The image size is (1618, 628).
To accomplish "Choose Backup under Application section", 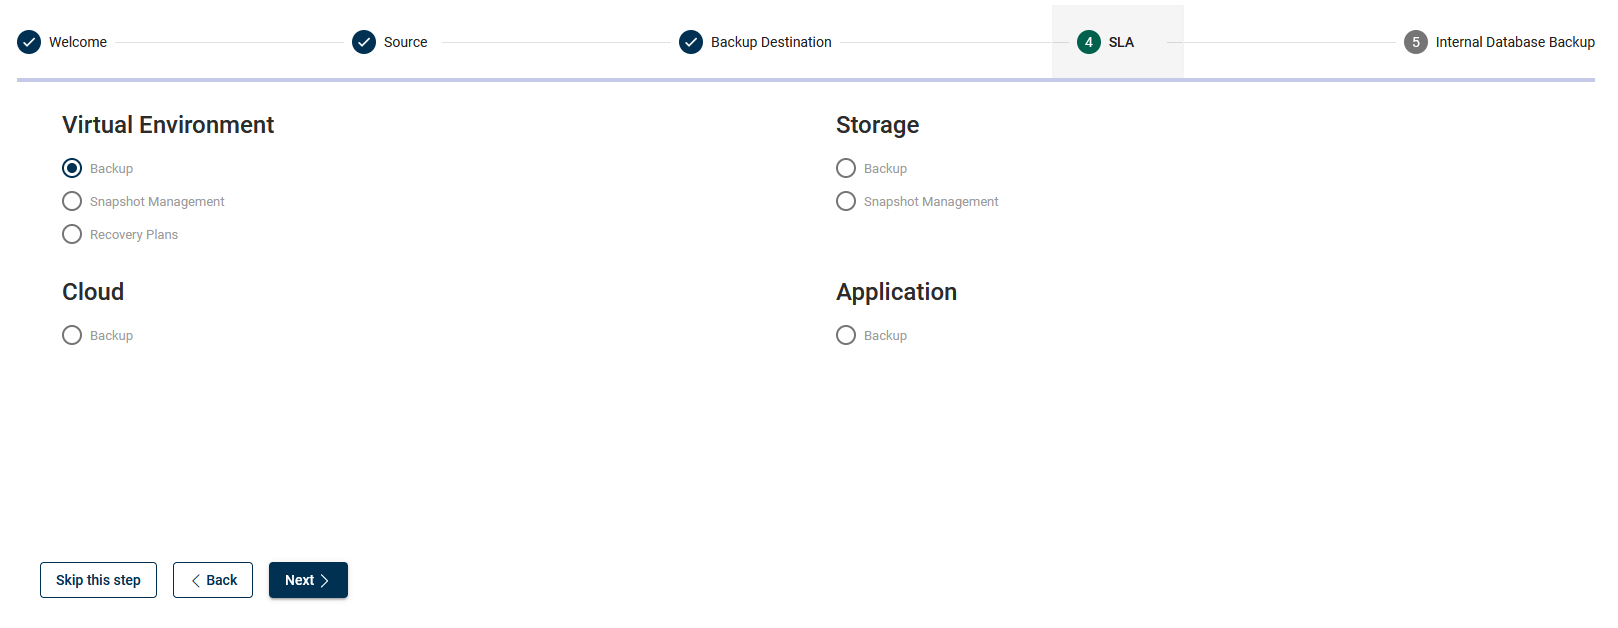I will coord(846,335).
